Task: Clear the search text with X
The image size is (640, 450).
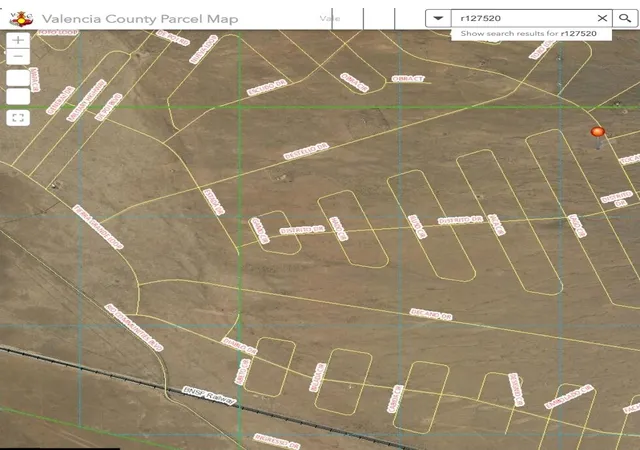Action: pos(602,18)
